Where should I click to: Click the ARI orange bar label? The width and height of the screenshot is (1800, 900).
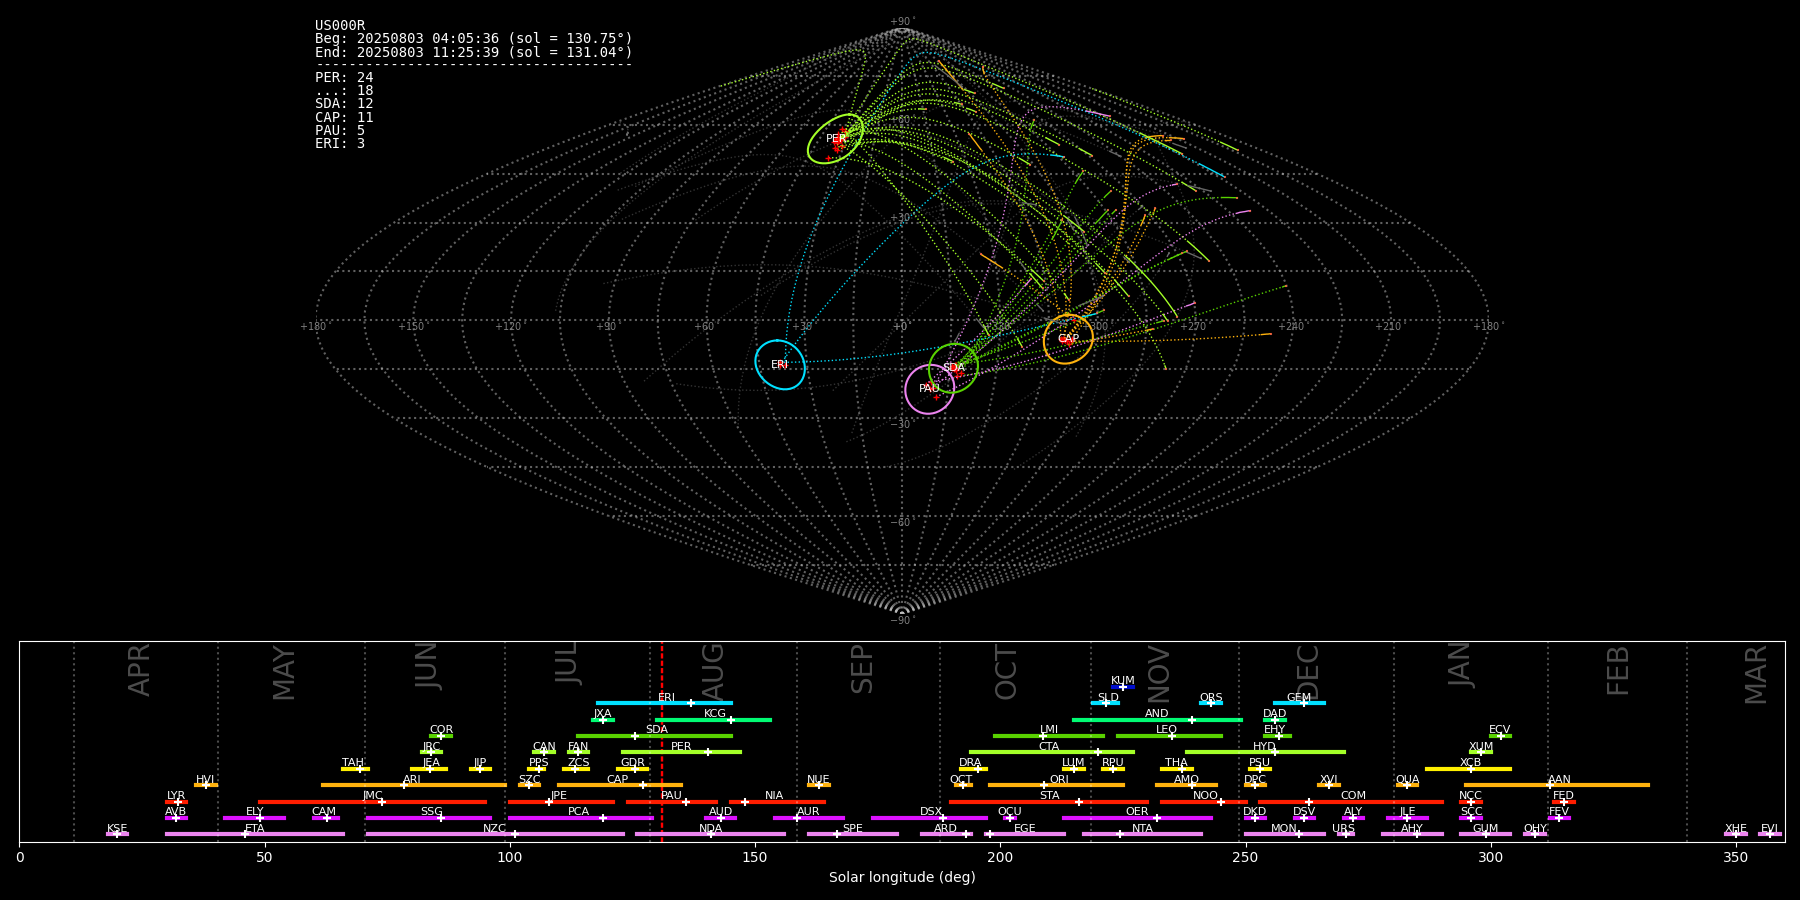pyautogui.click(x=412, y=780)
